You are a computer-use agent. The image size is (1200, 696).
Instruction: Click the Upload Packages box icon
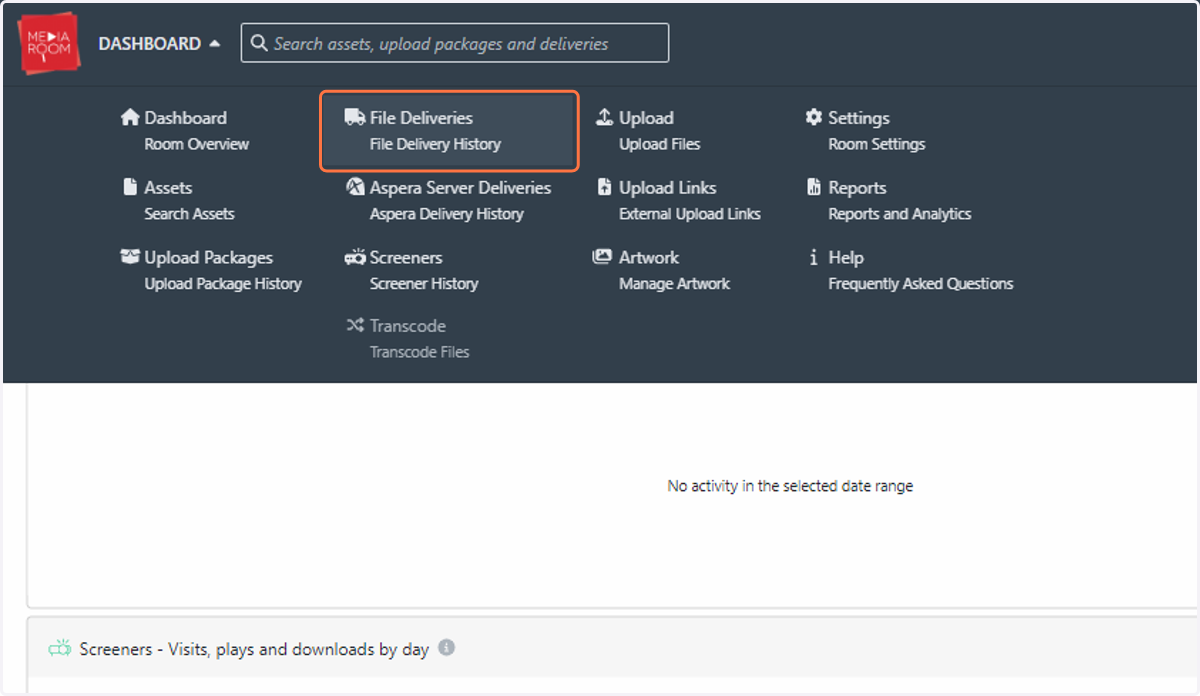point(130,257)
